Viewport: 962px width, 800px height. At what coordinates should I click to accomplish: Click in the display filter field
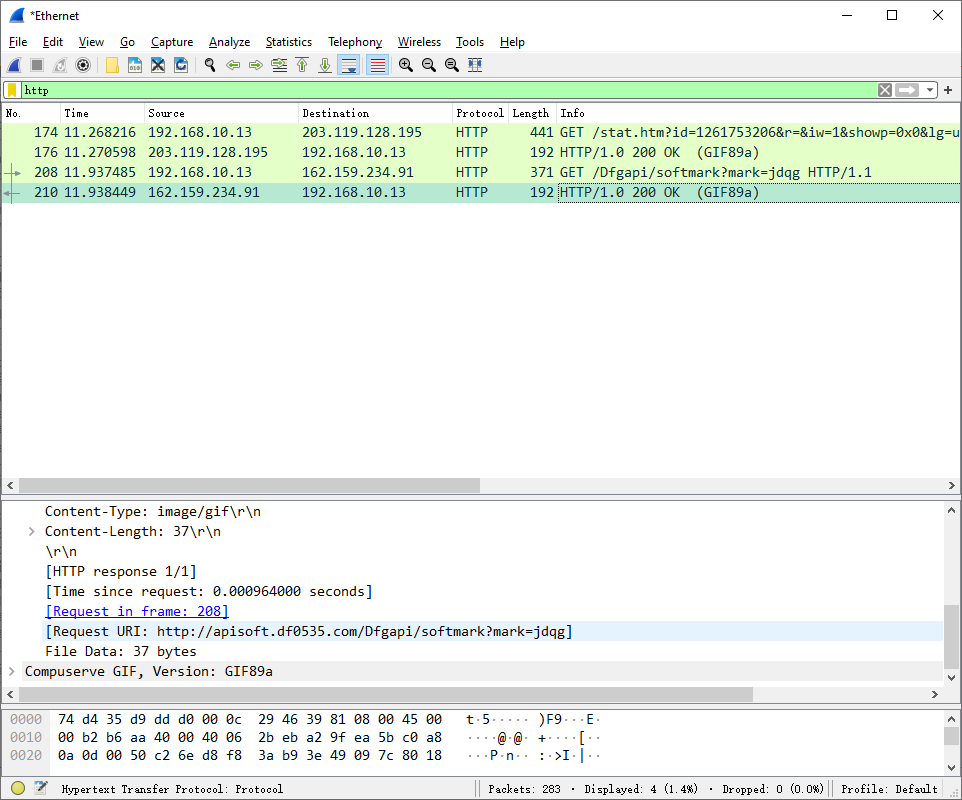(x=449, y=90)
